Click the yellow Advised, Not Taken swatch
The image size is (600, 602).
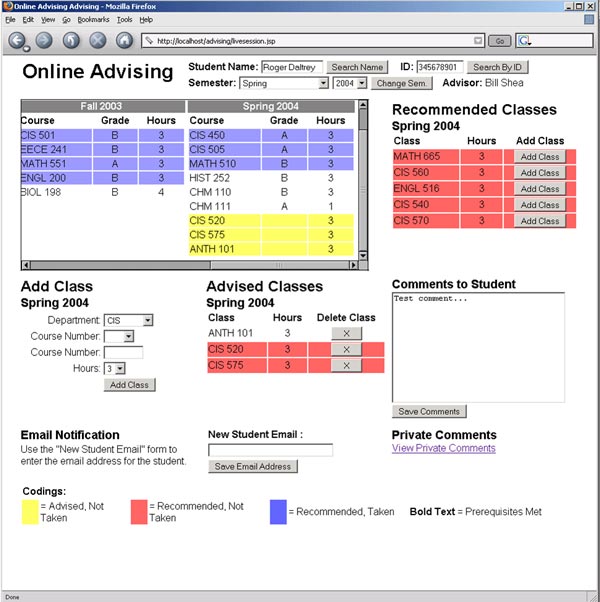point(30,512)
